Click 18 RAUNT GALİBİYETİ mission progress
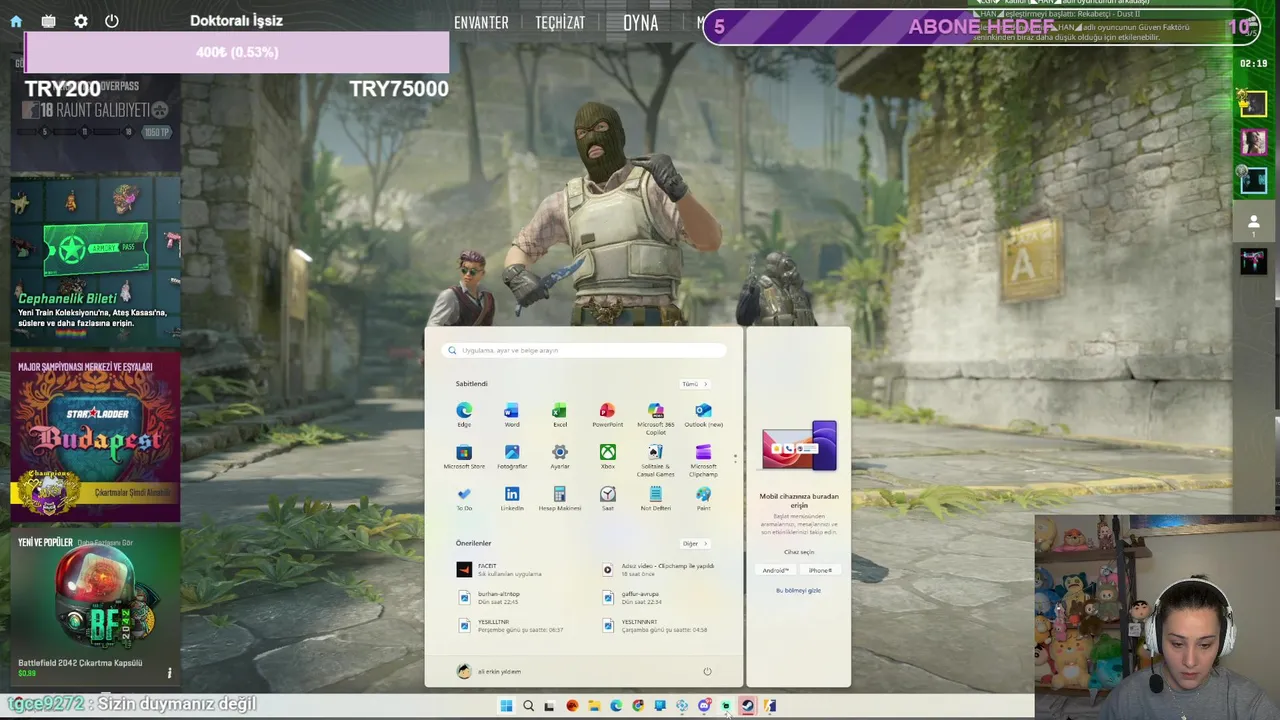This screenshot has height=720, width=1280. (x=96, y=110)
